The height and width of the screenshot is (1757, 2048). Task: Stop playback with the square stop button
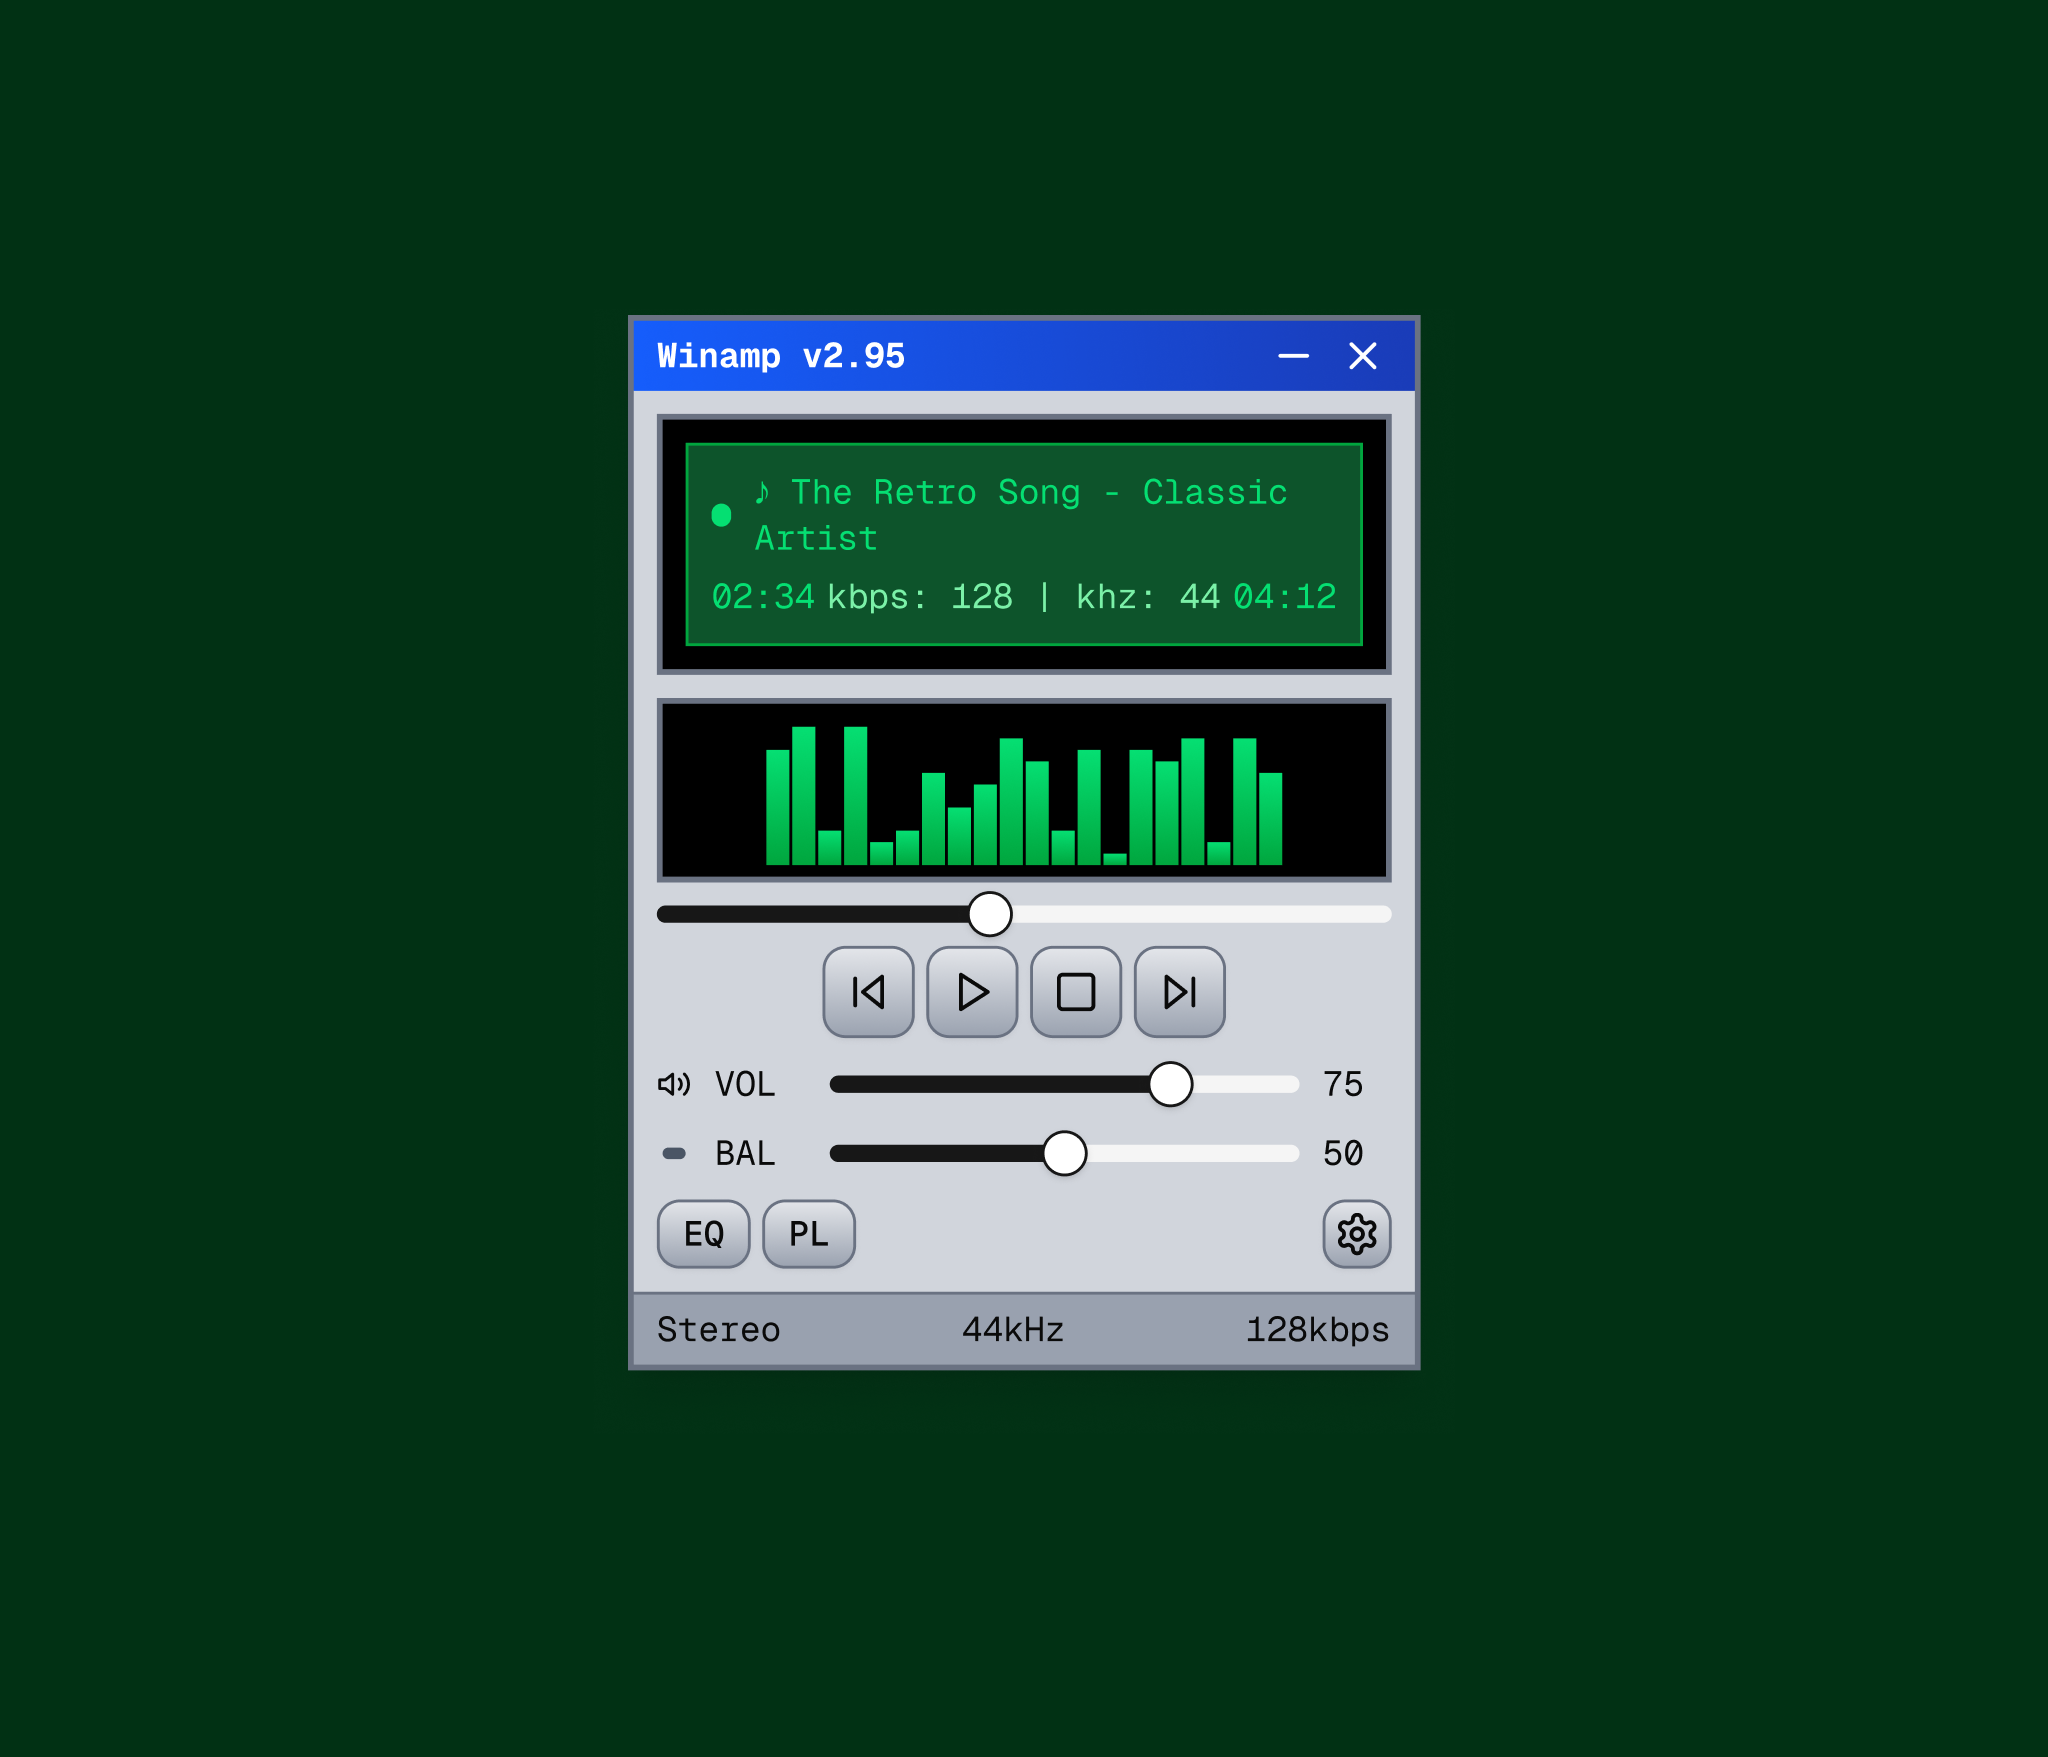1076,992
